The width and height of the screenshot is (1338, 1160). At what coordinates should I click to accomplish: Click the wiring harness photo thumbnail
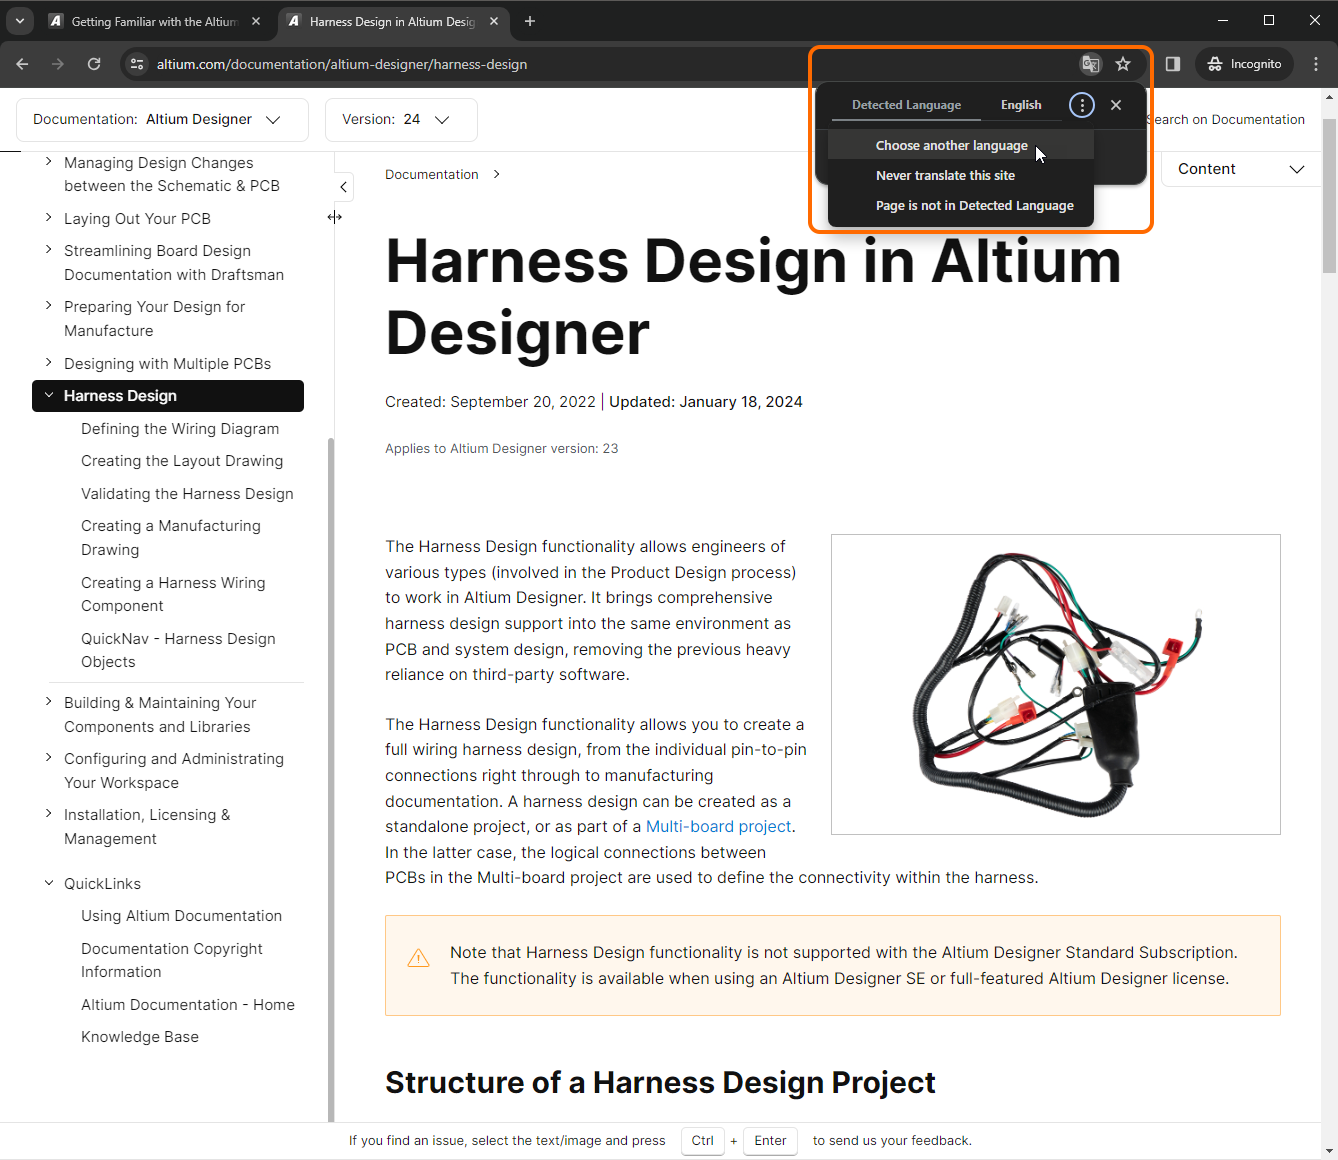tap(1056, 684)
